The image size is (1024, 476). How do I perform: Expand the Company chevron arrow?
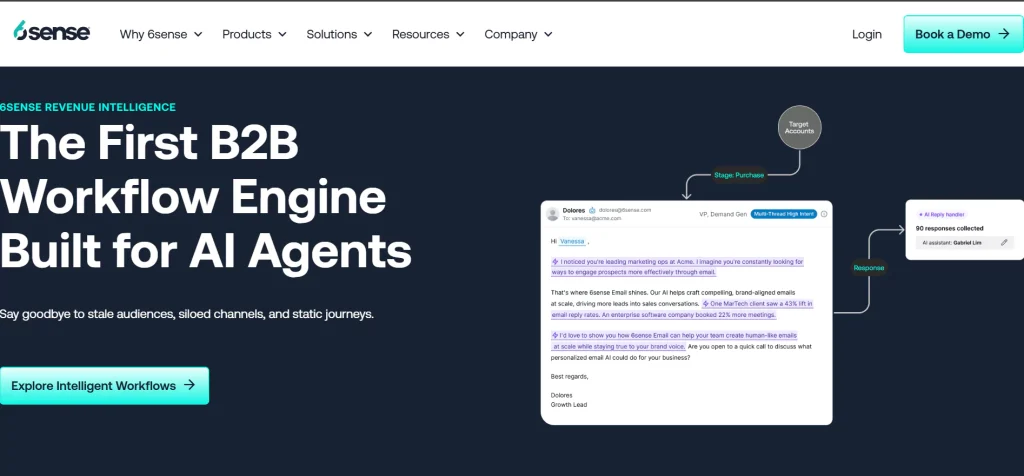tap(548, 35)
